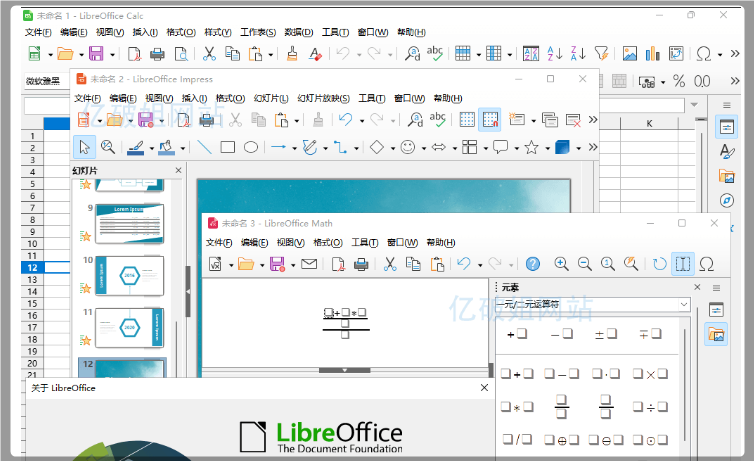Click Line Color pen swatch in Impress
Image resolution: width=754 pixels, height=461 pixels.
(x=136, y=147)
